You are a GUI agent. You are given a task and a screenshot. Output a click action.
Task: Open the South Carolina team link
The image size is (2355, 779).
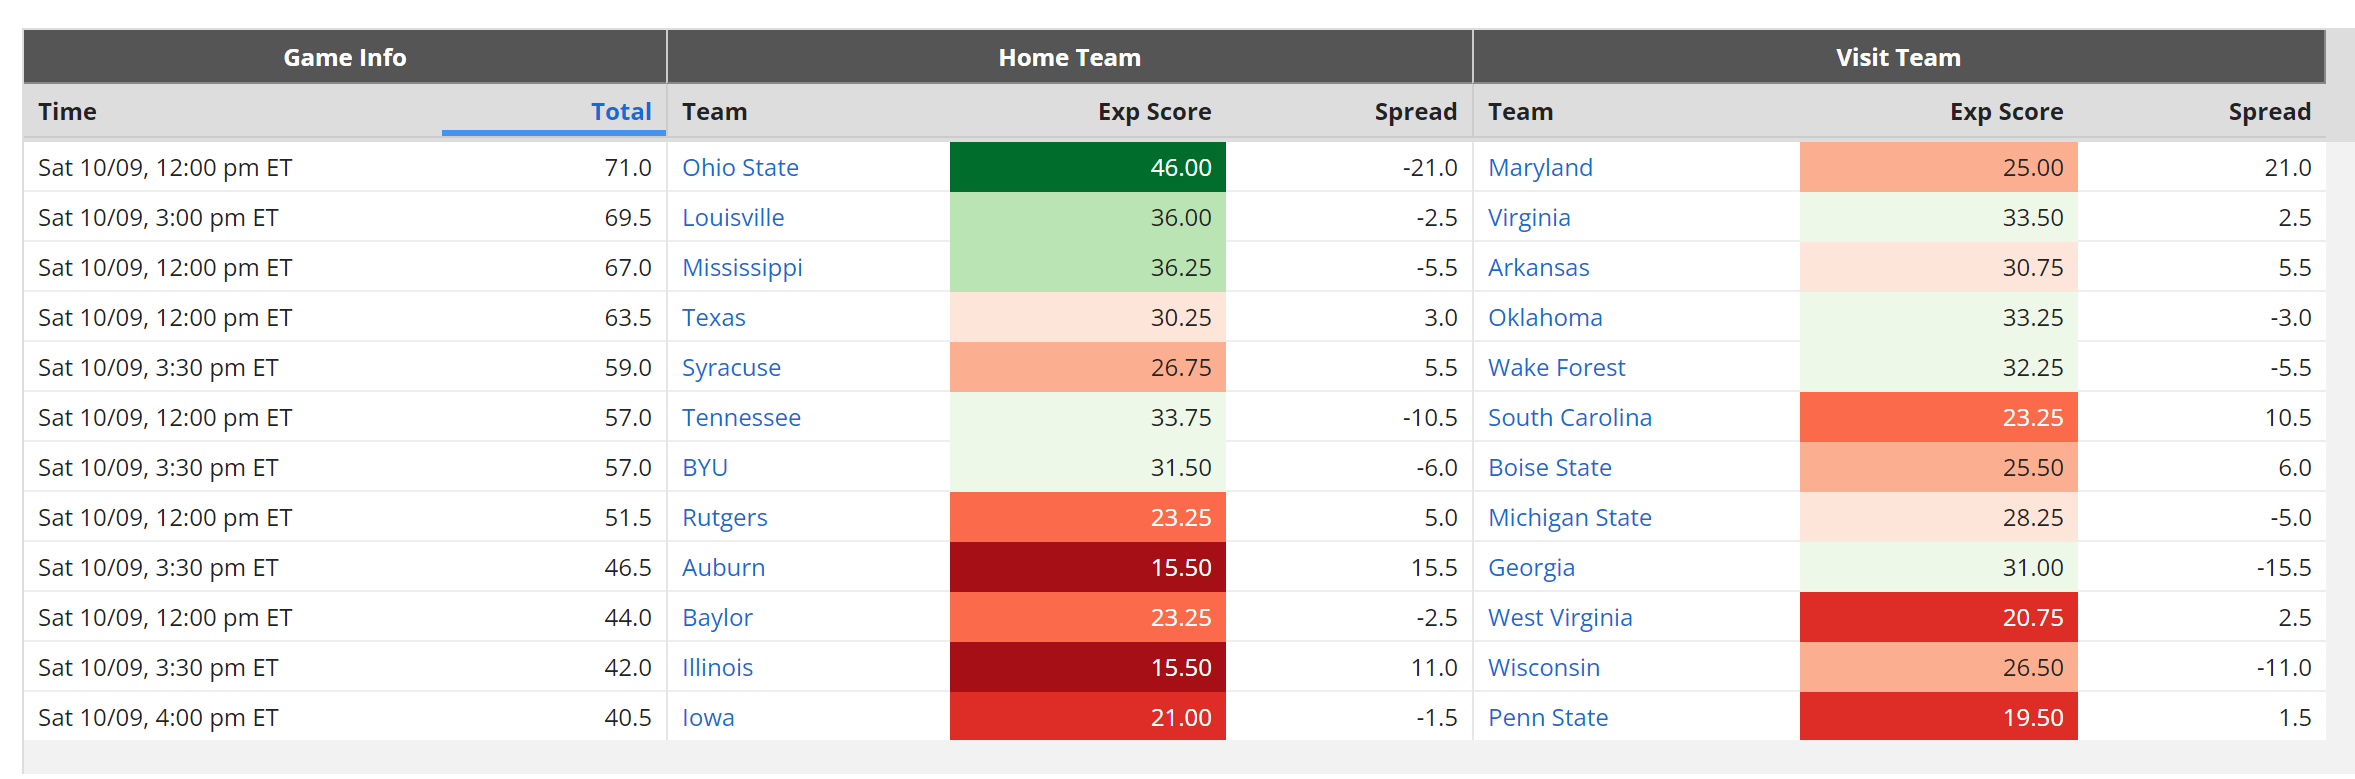point(1570,418)
